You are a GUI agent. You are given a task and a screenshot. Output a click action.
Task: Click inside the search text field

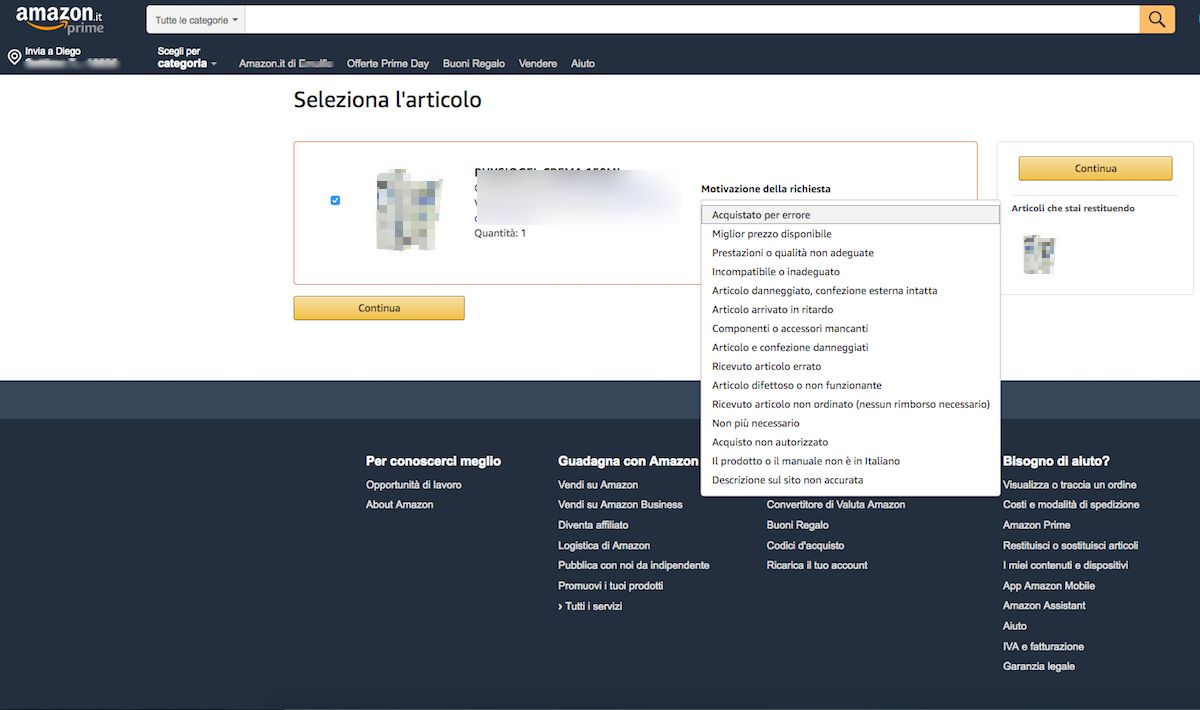[690, 20]
